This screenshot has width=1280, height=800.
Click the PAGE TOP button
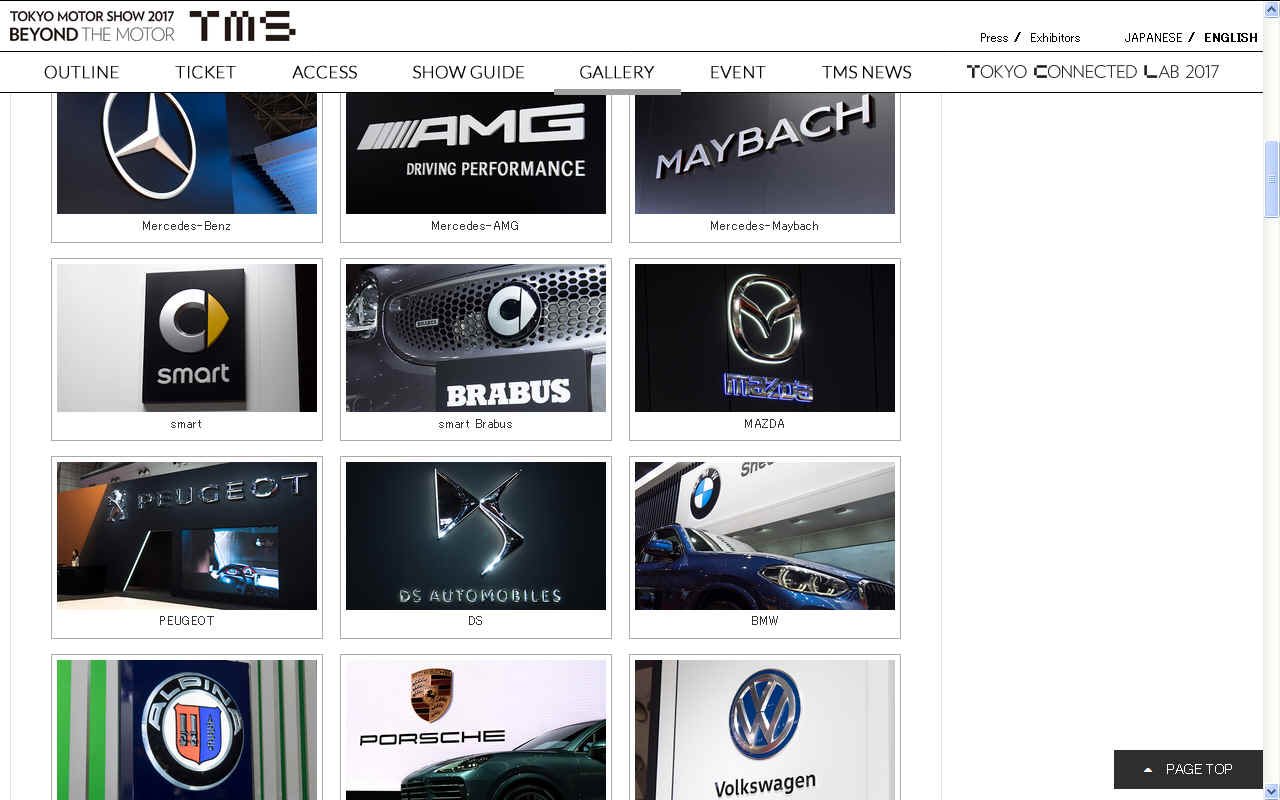tap(1188, 769)
